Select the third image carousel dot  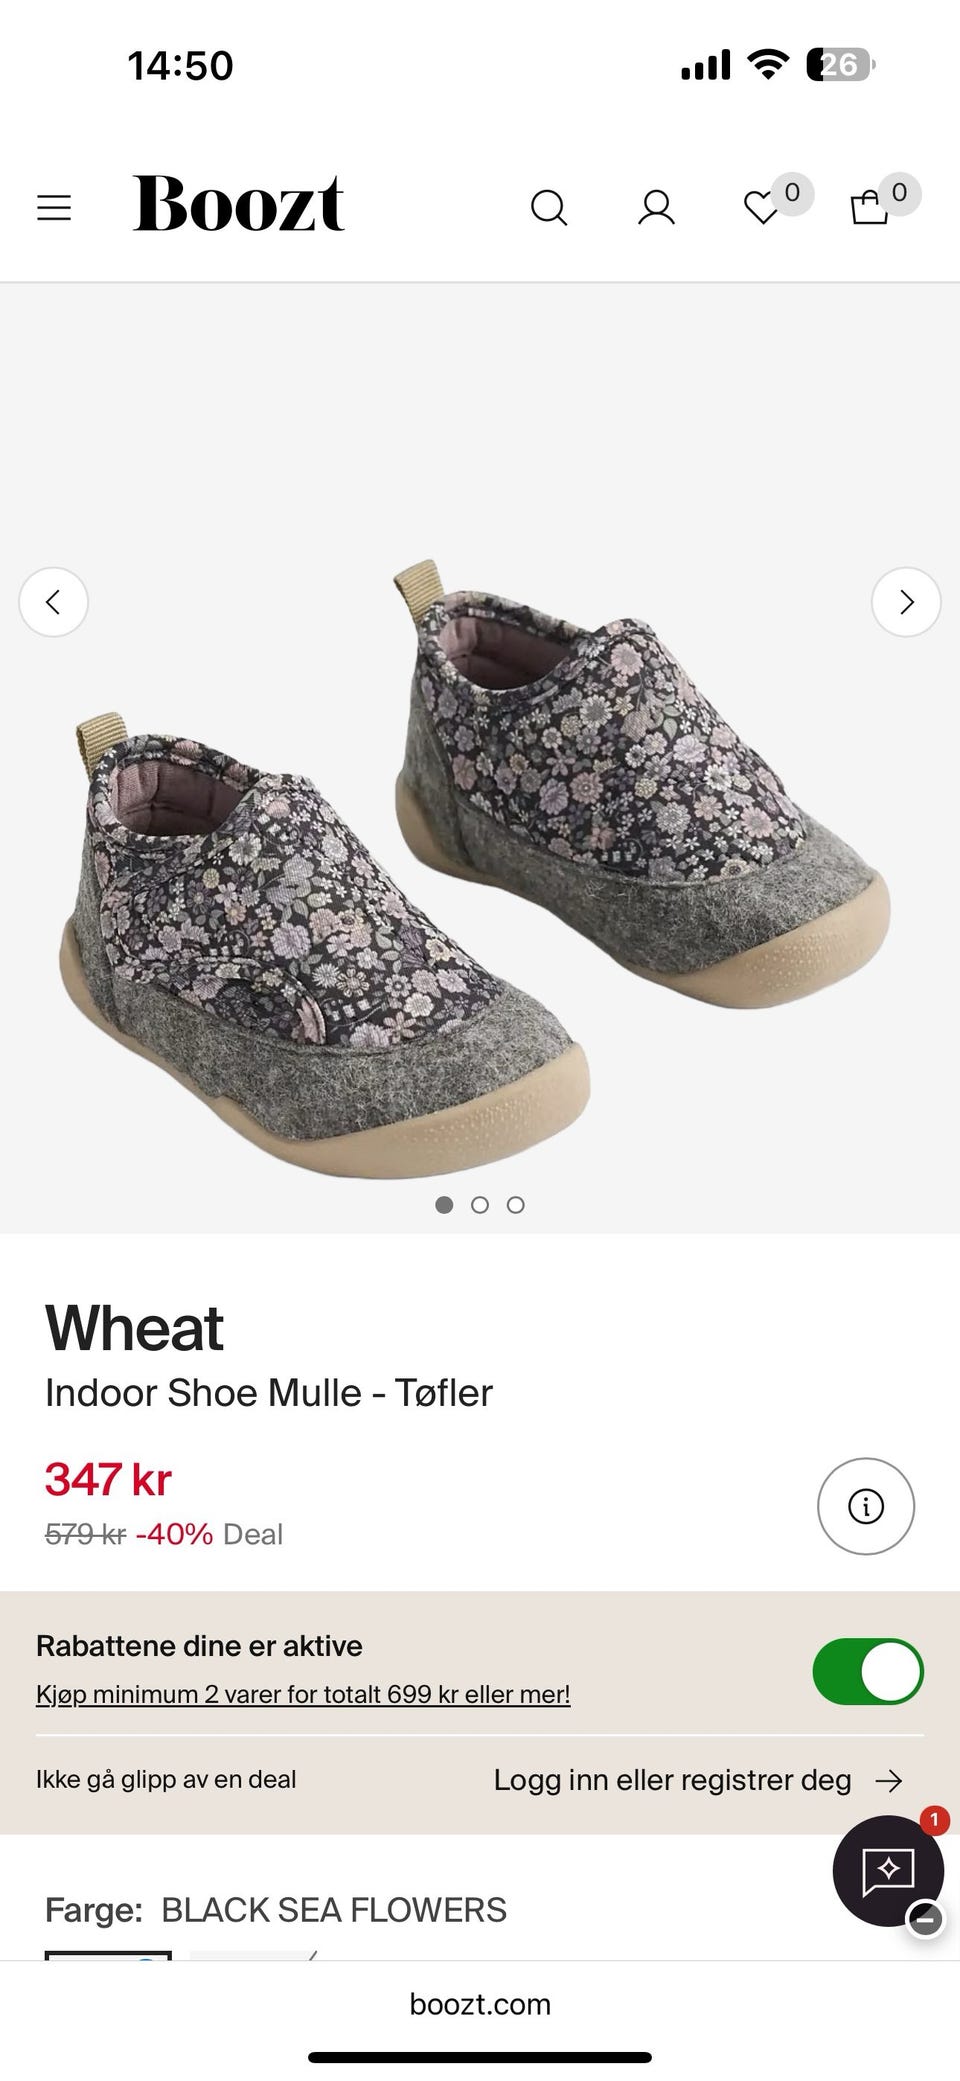516,1205
